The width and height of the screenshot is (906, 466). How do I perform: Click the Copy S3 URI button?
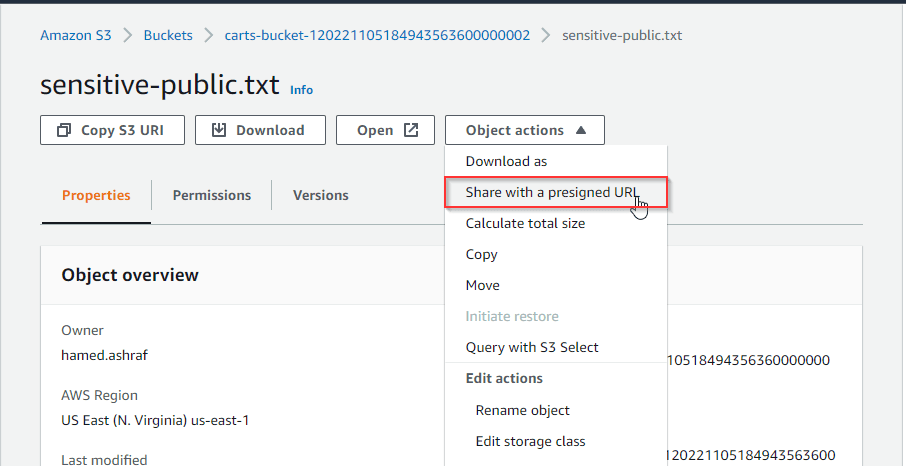pyautogui.click(x=111, y=130)
